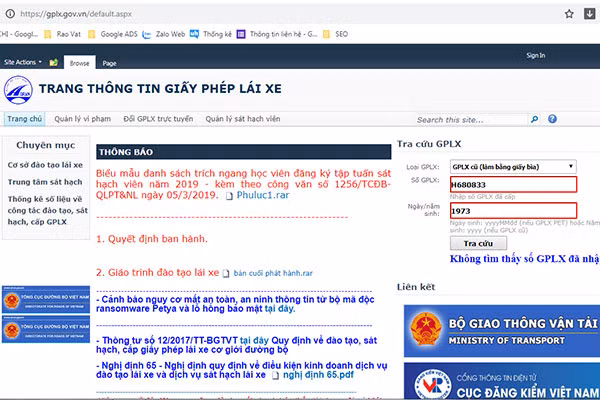Click the browser address bar URL
The image size is (600, 400).
click(76, 14)
